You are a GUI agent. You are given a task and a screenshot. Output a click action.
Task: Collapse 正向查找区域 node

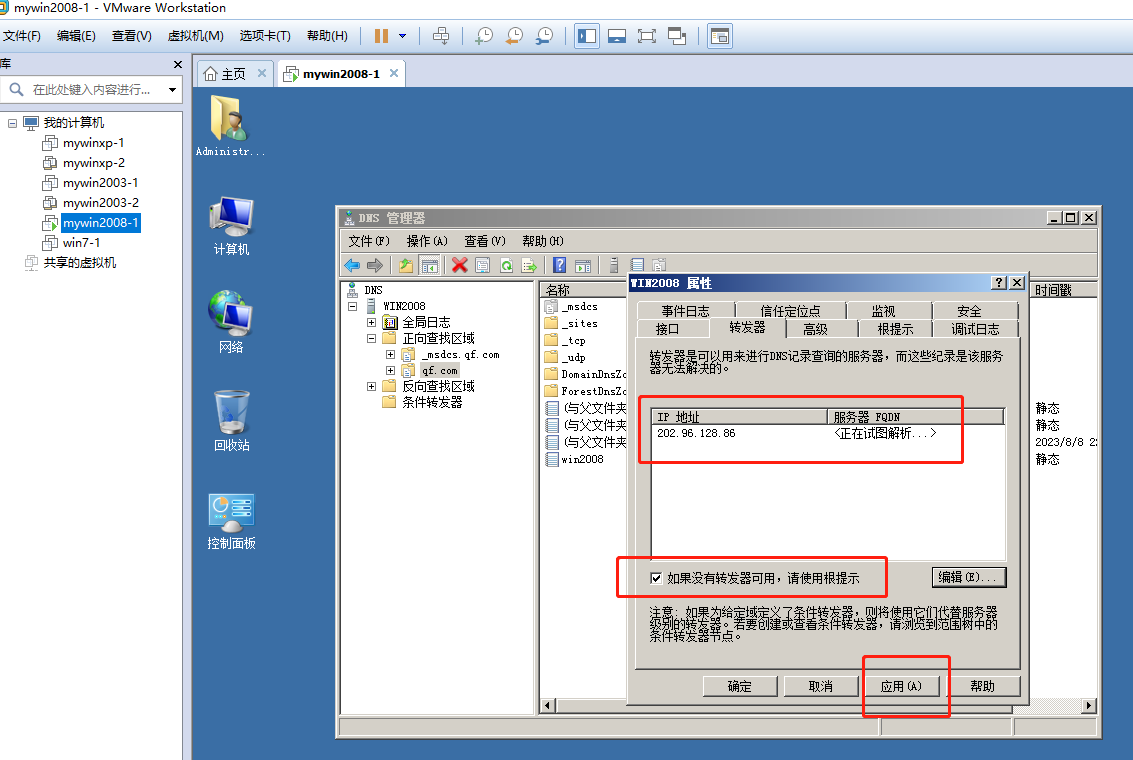tap(371, 338)
